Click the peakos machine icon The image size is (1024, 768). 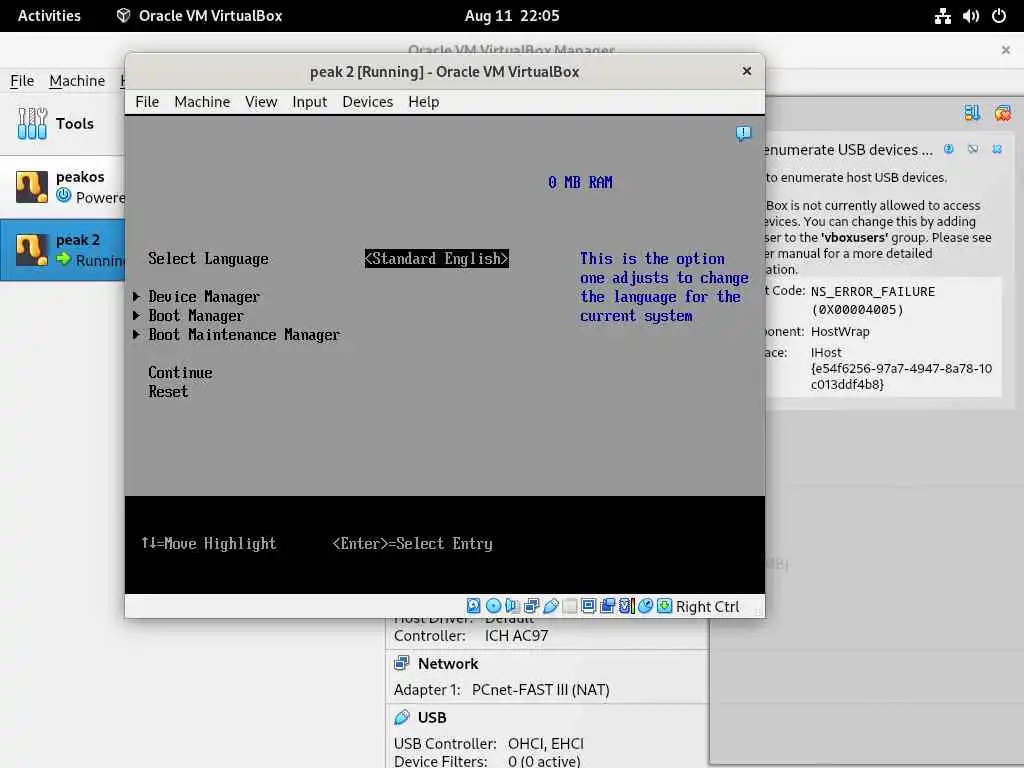coord(31,187)
